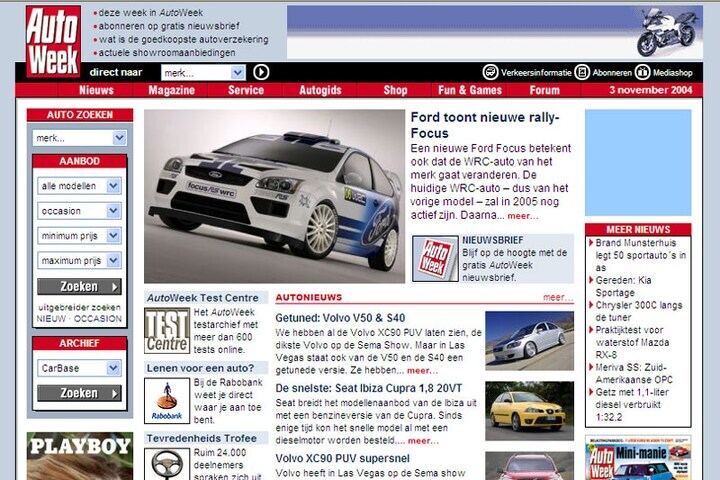Click meer... after the Seat Ibiza summary

[423, 440]
